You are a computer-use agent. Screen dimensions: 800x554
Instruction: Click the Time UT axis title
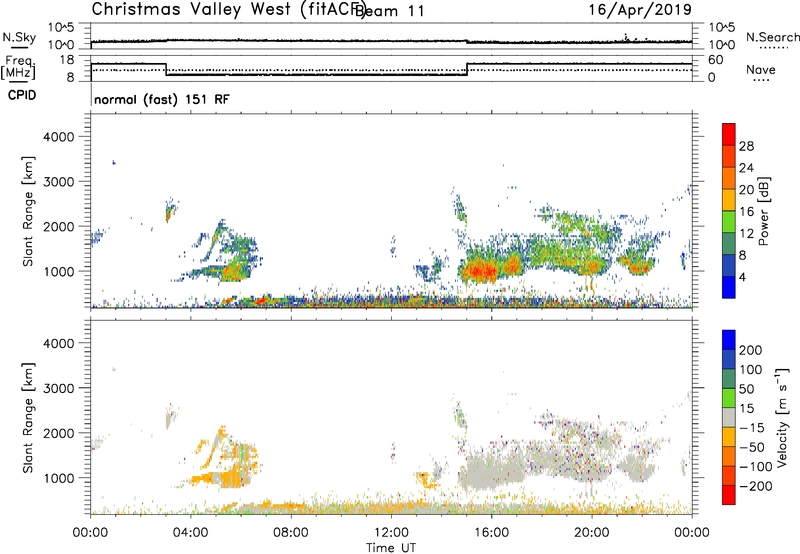[x=391, y=548]
